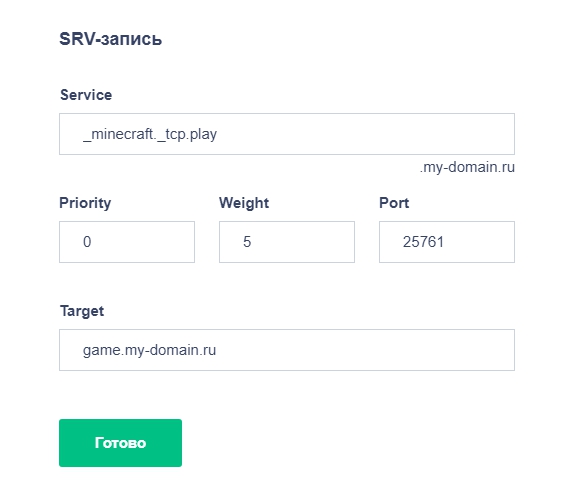
Task: Place cursor on the 25761 port value
Action: click(423, 242)
